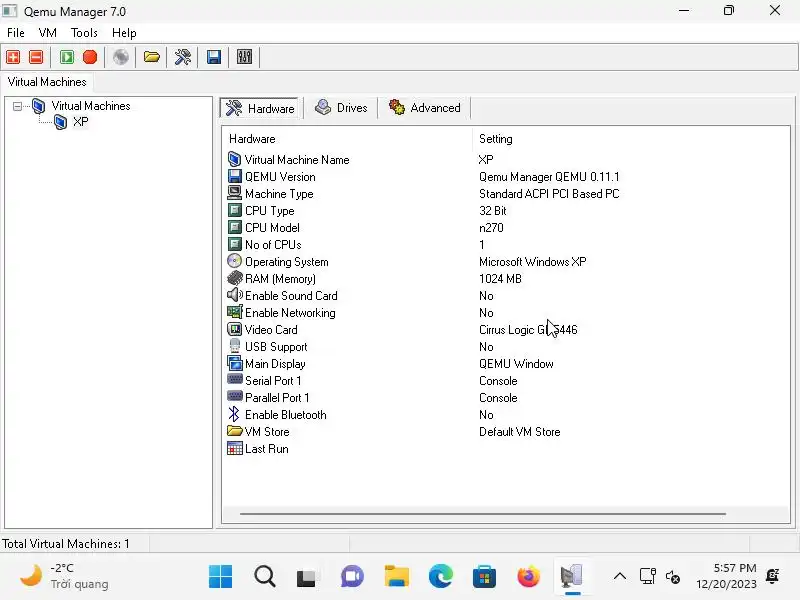Image resolution: width=800 pixels, height=600 pixels.
Task: Click the slider controls toolbar icon
Action: pos(244,57)
